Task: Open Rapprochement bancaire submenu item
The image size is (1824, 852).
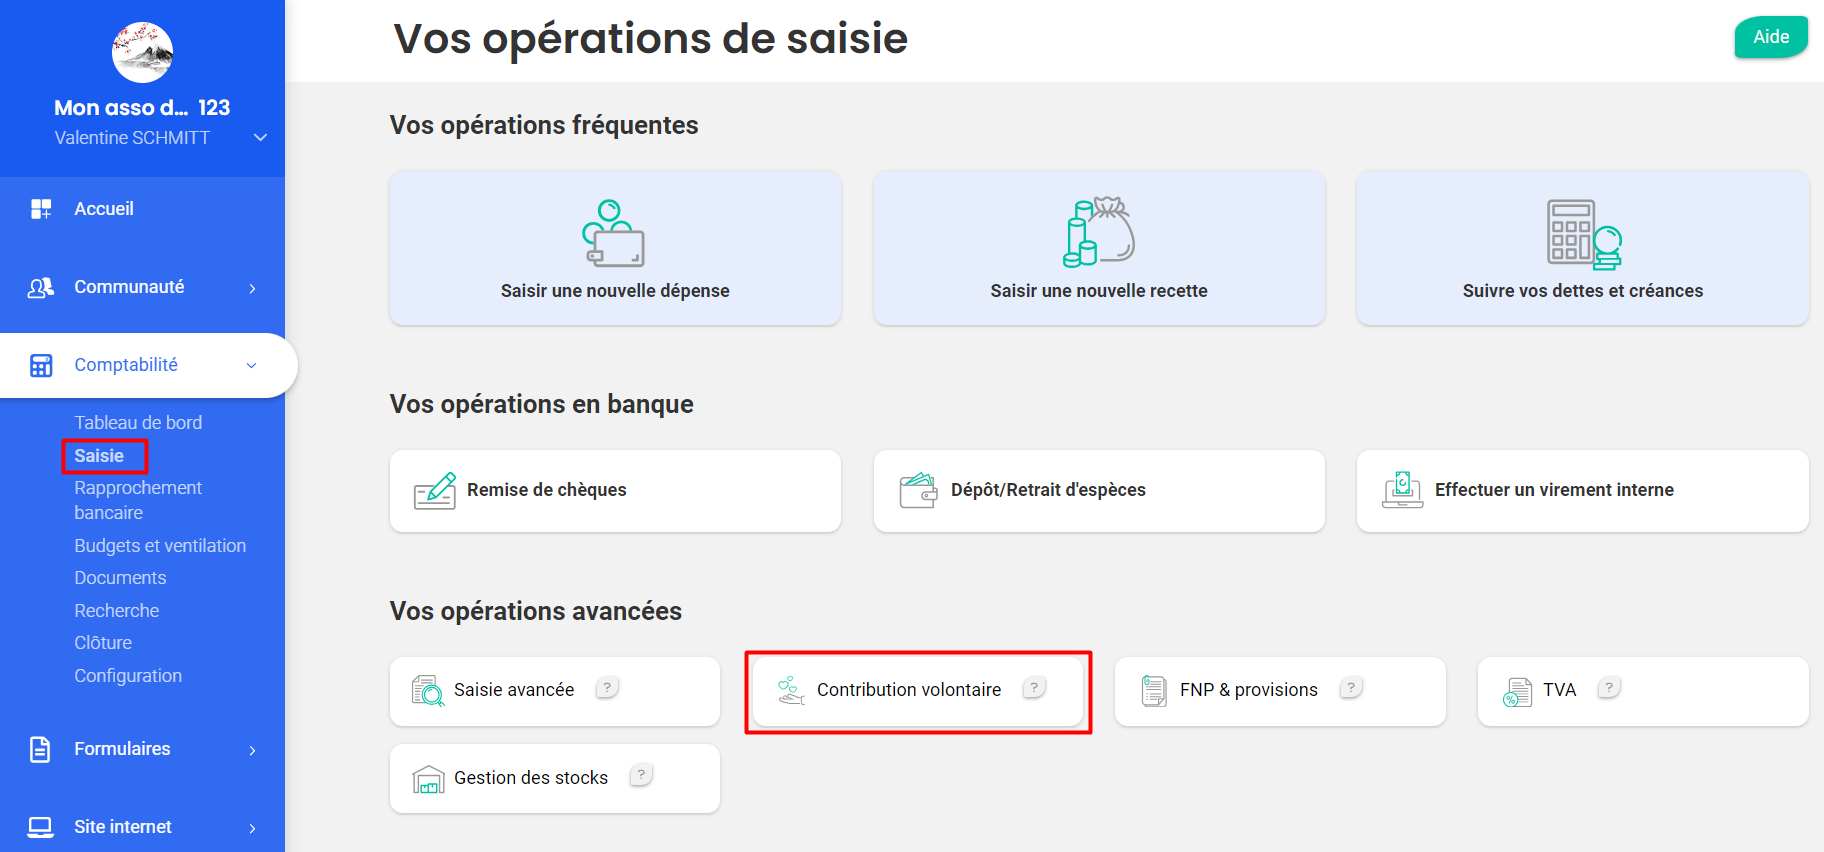Action: 138,500
